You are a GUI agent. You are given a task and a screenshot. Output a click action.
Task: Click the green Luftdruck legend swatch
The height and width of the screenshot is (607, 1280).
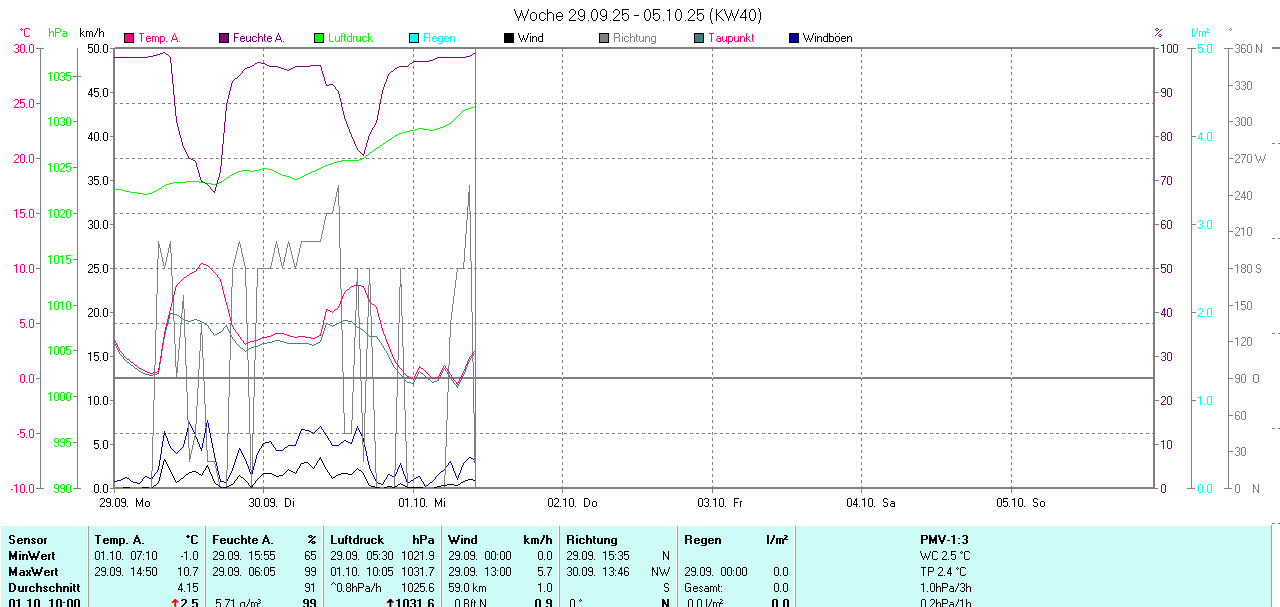[x=319, y=38]
